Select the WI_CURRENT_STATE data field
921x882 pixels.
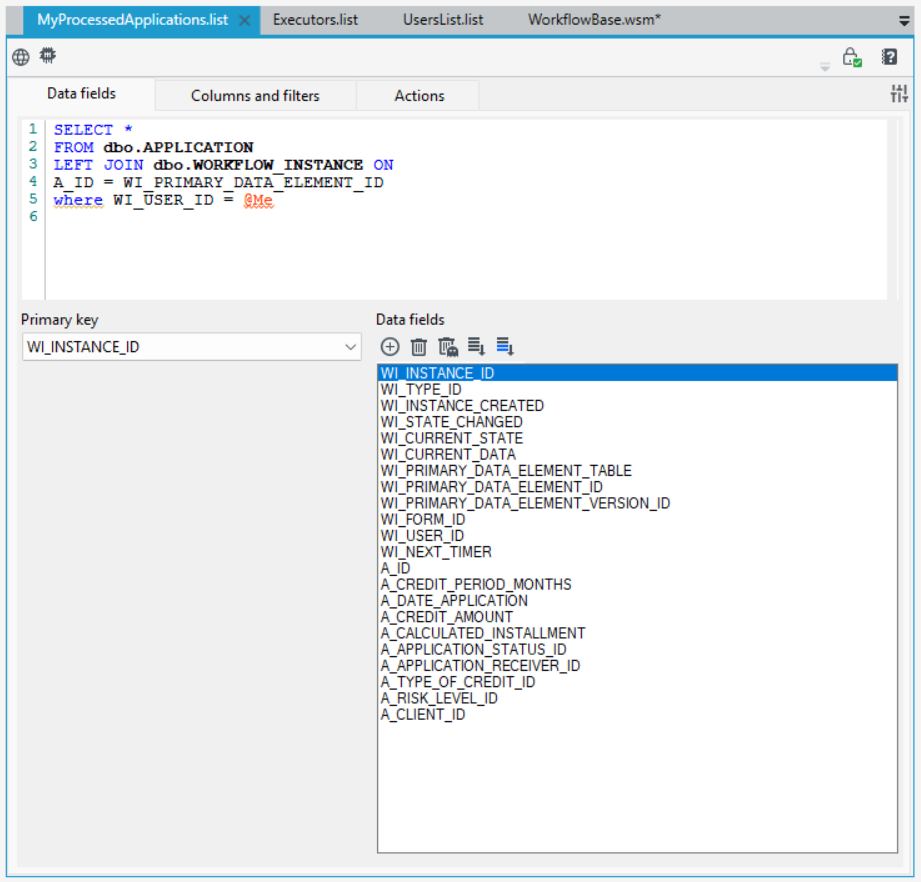pos(637,438)
